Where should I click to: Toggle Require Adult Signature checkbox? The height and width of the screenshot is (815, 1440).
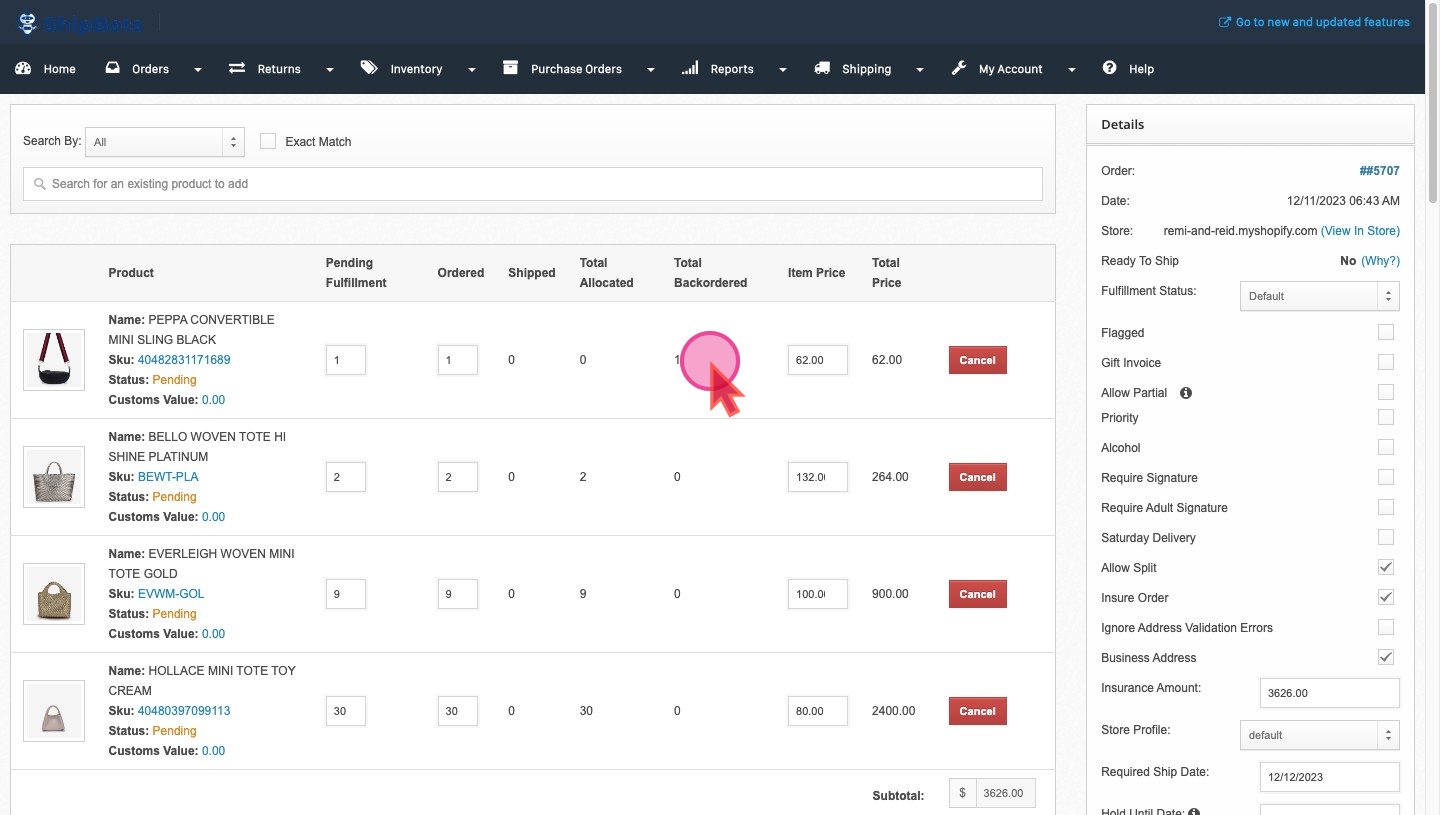[x=1386, y=507]
